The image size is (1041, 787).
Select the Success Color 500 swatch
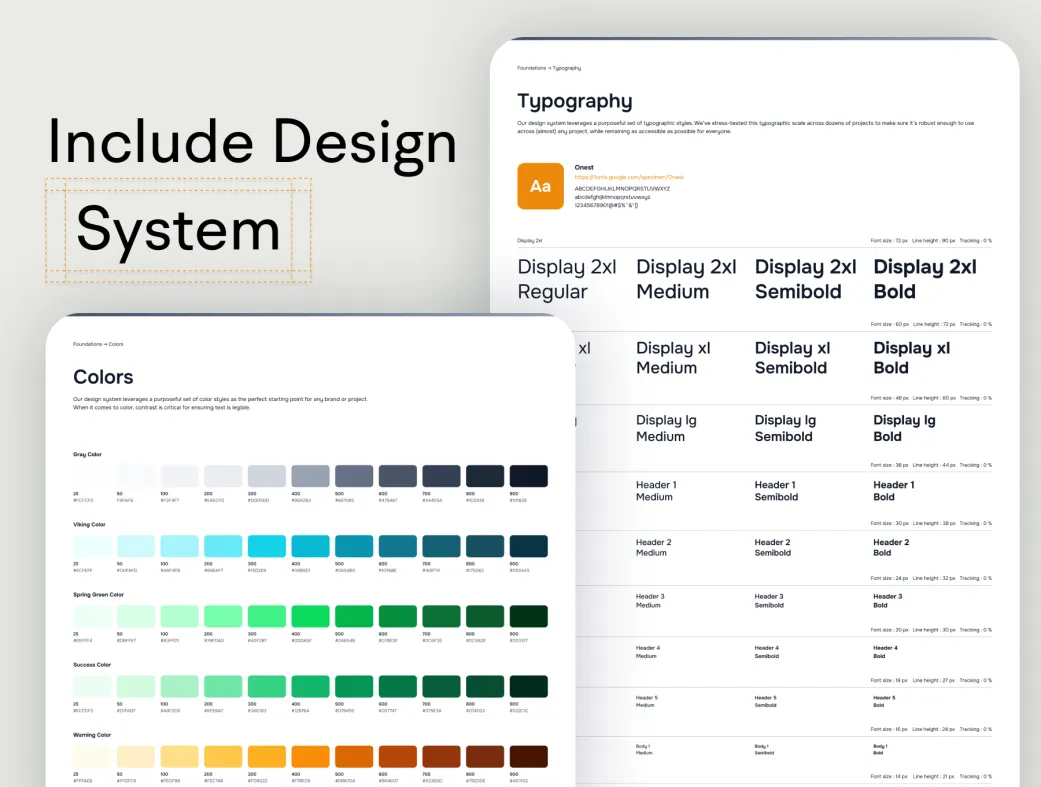pos(354,686)
